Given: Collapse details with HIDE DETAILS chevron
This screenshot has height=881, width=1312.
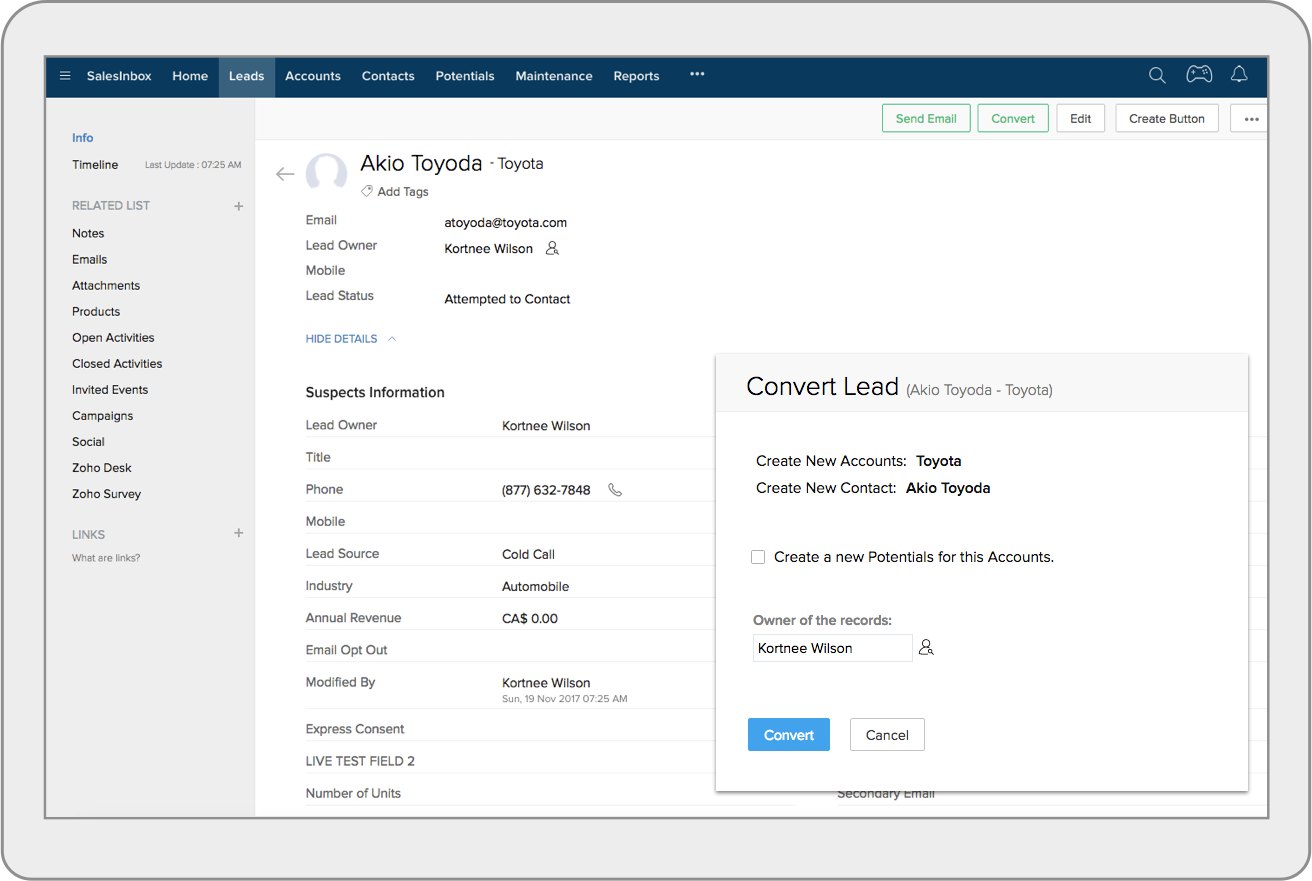Looking at the screenshot, I should click(x=392, y=339).
